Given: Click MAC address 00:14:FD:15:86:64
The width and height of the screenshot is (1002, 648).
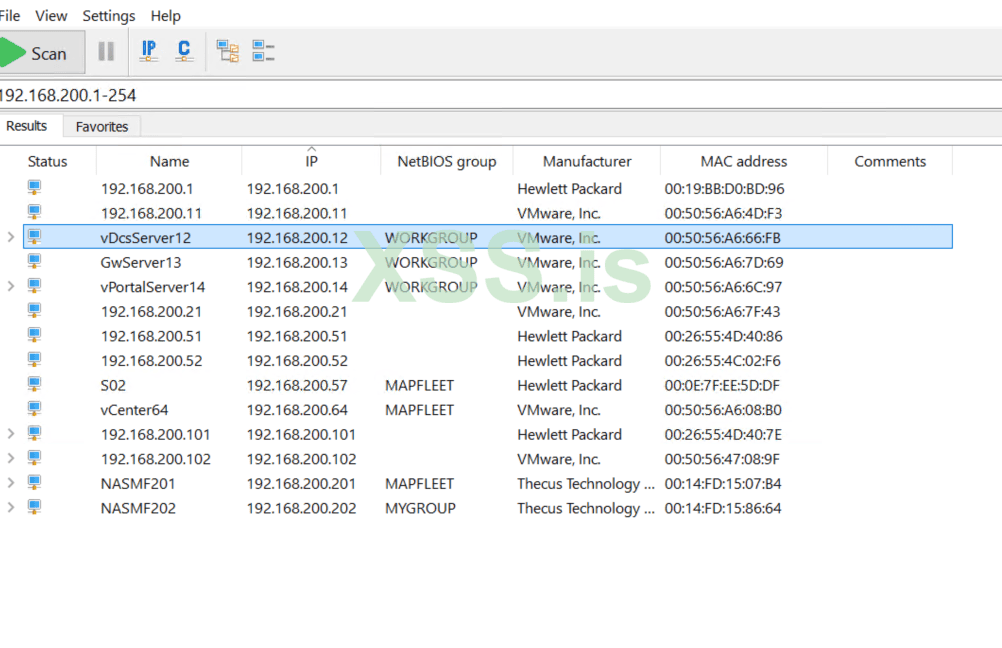Looking at the screenshot, I should 723,509.
